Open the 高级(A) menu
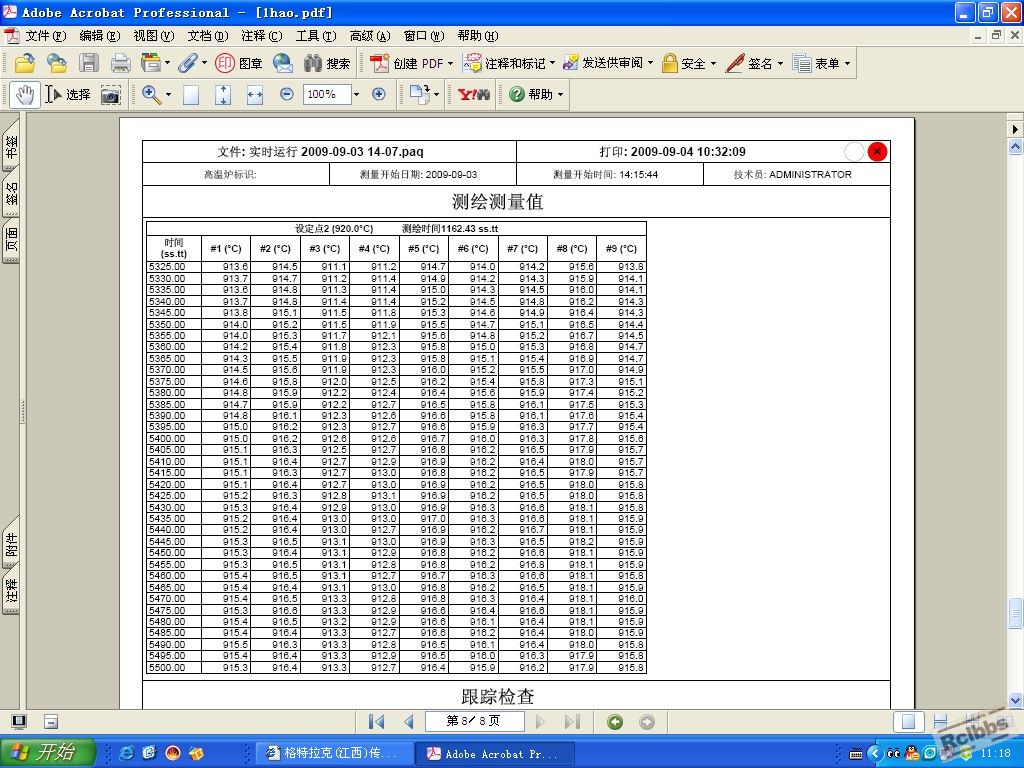The image size is (1024, 768). point(370,36)
